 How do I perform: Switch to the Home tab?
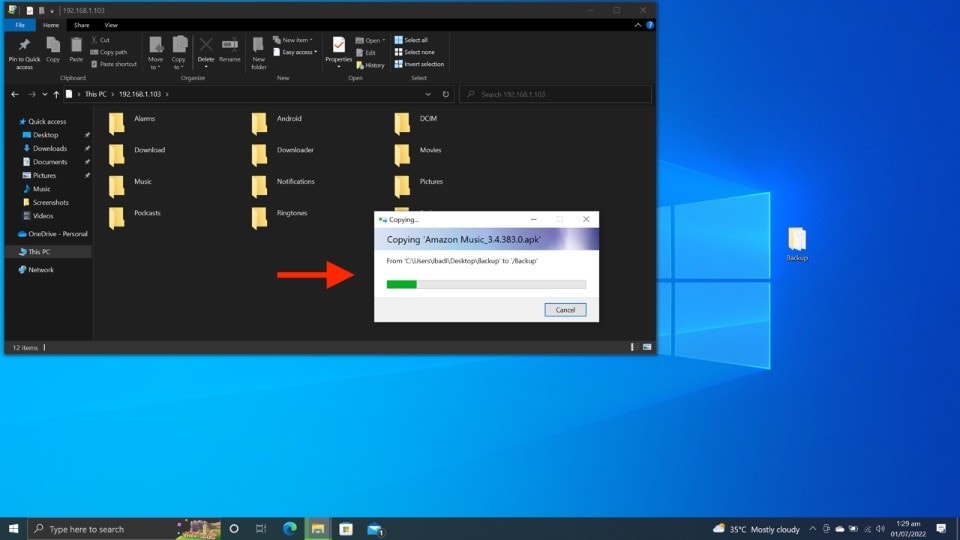[x=51, y=25]
